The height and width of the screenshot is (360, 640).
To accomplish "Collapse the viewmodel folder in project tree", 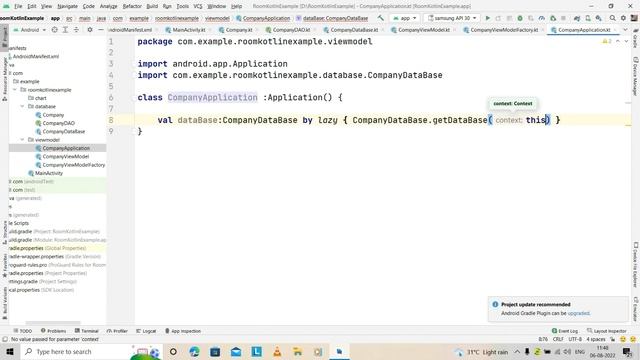I will click(x=22, y=140).
